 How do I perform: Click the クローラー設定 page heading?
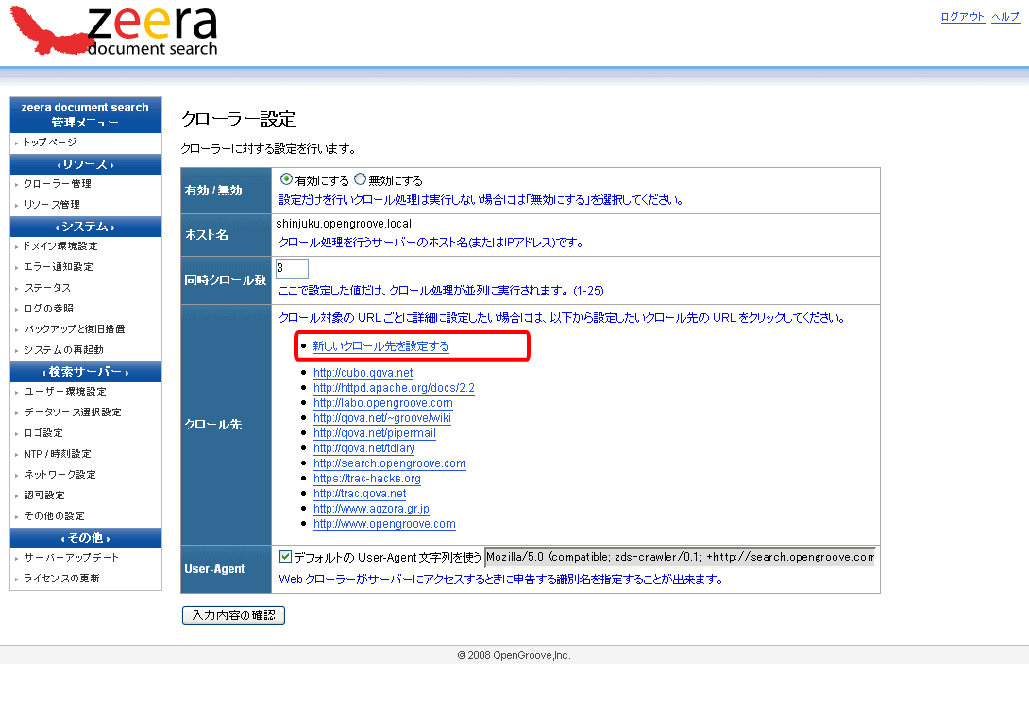tap(239, 119)
